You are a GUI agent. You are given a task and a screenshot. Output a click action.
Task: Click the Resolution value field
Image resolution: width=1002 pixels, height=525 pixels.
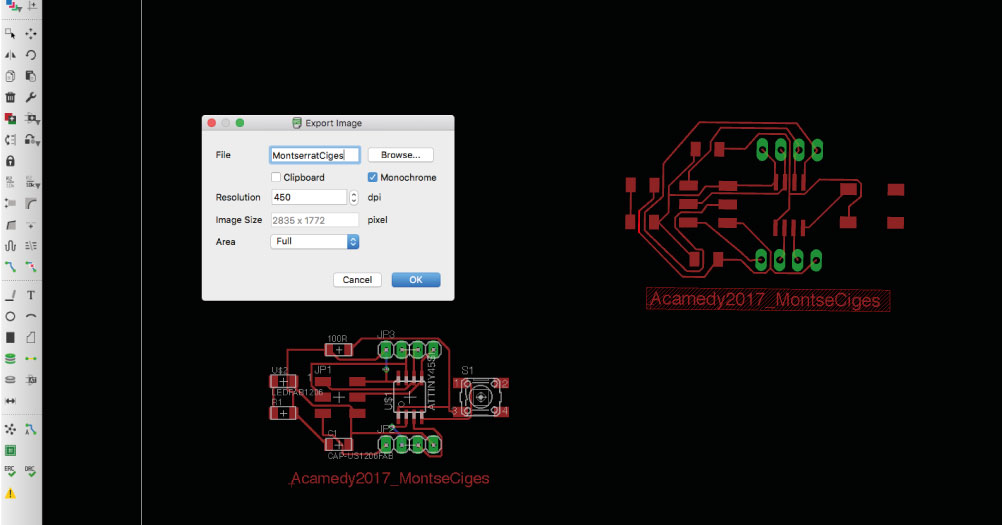click(x=309, y=197)
